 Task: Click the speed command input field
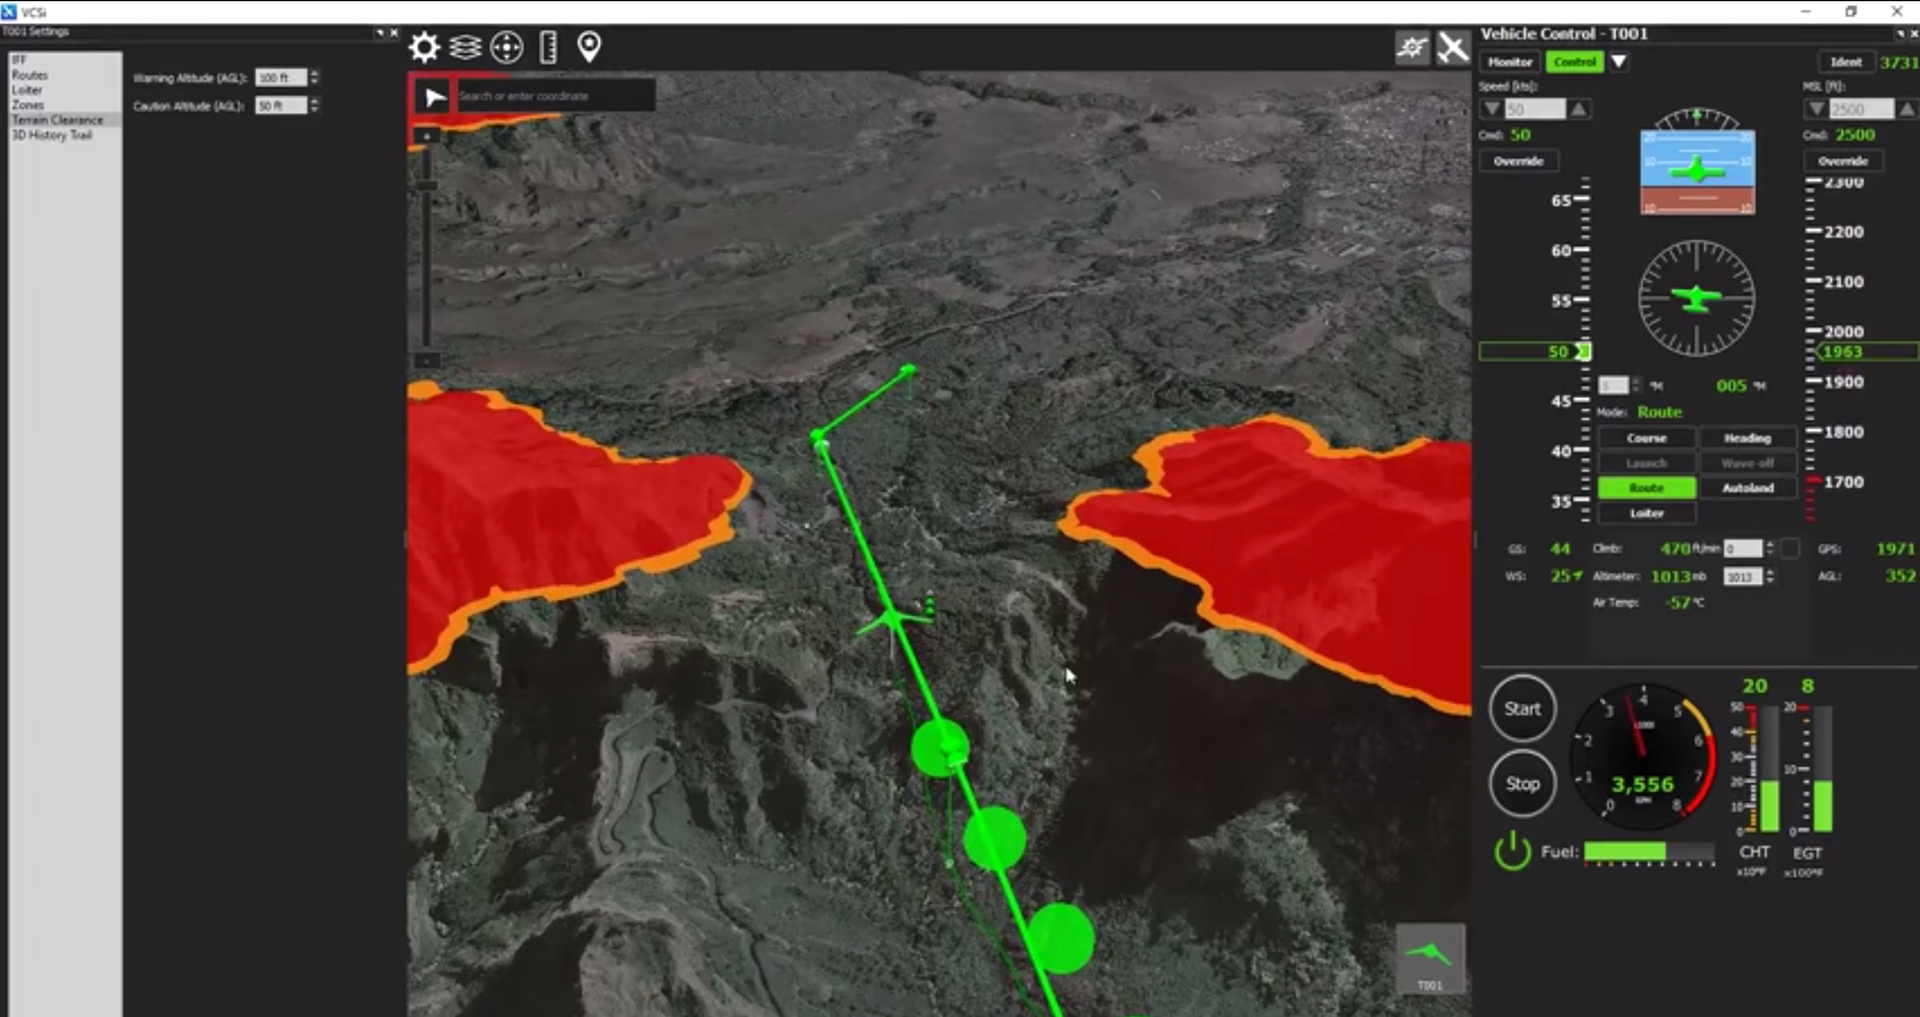click(1535, 109)
